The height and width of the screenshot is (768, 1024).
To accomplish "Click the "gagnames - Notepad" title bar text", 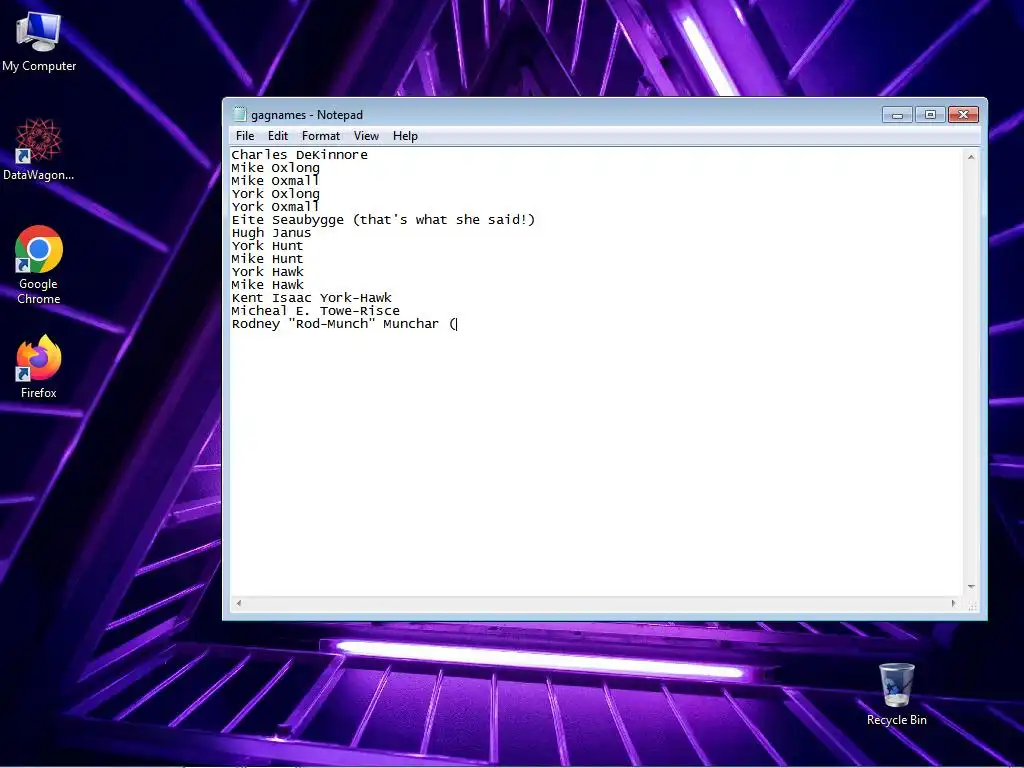I will [307, 115].
